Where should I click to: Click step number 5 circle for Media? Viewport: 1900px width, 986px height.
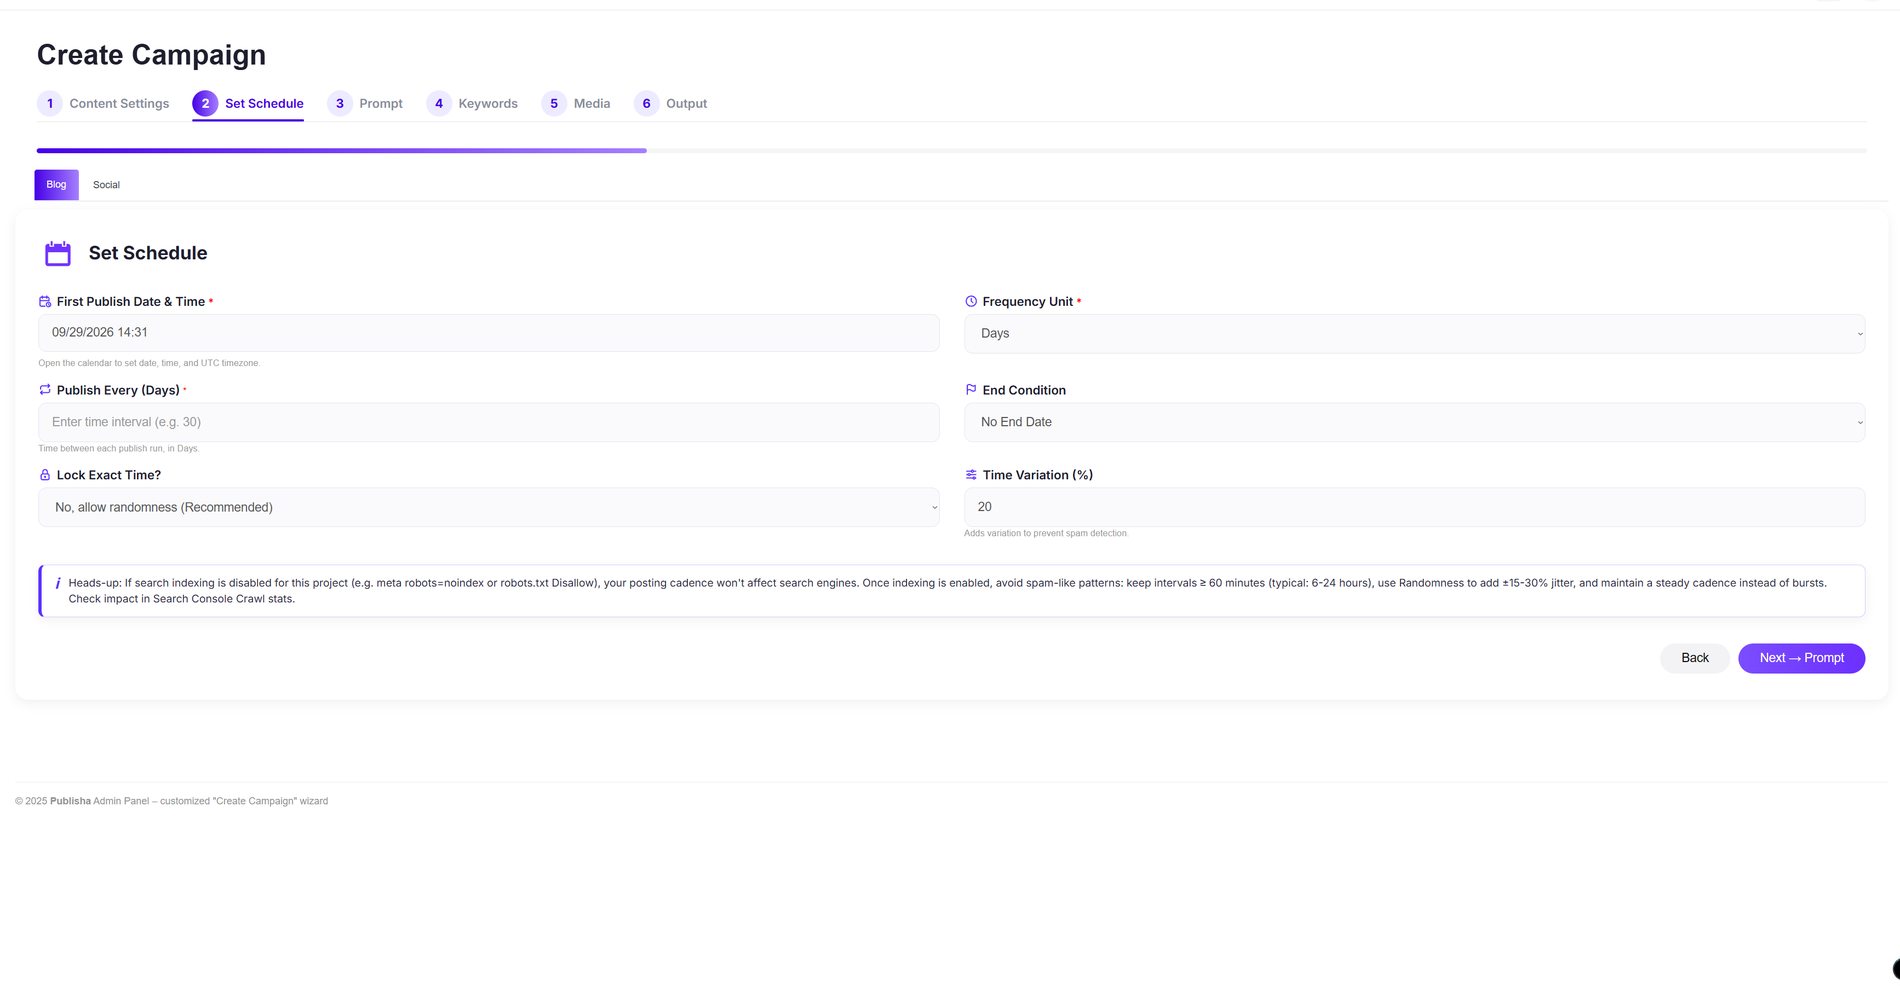[554, 104]
